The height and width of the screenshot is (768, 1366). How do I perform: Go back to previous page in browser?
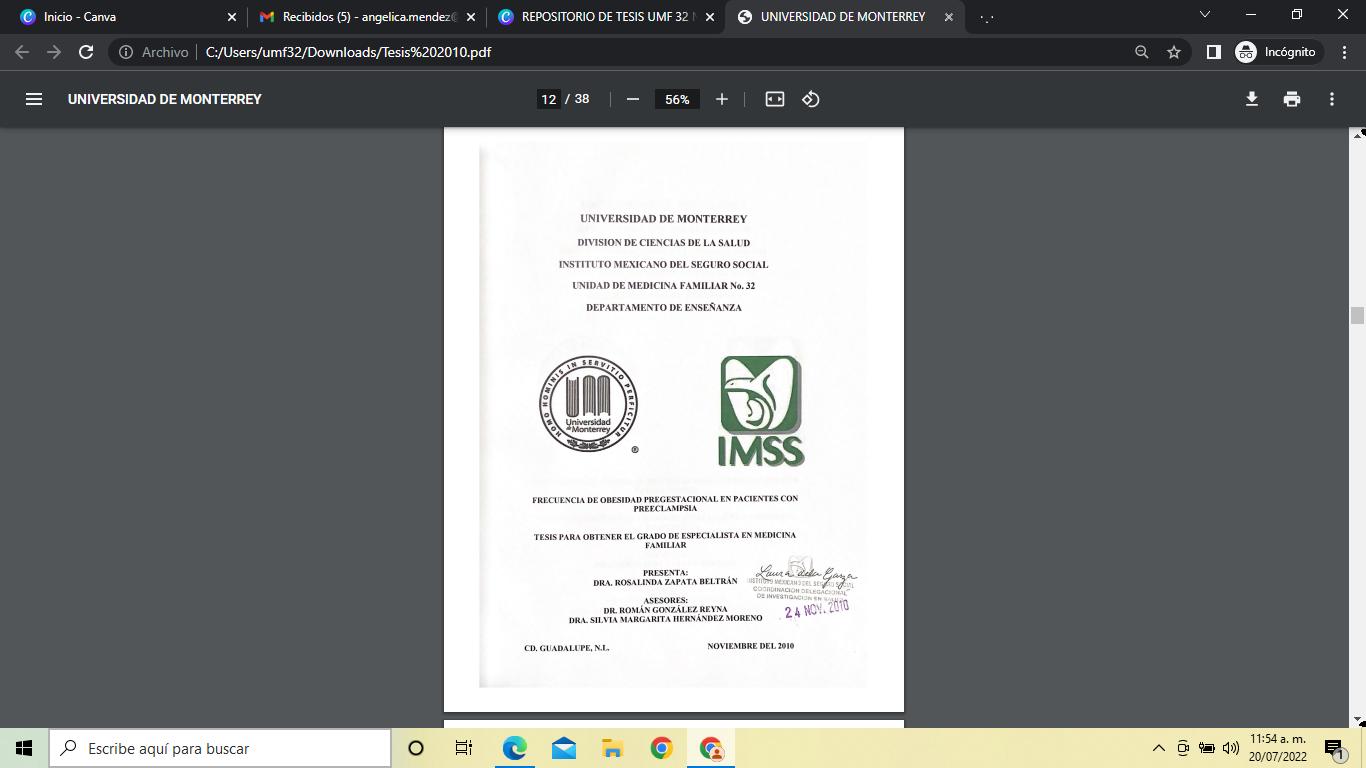[x=22, y=52]
